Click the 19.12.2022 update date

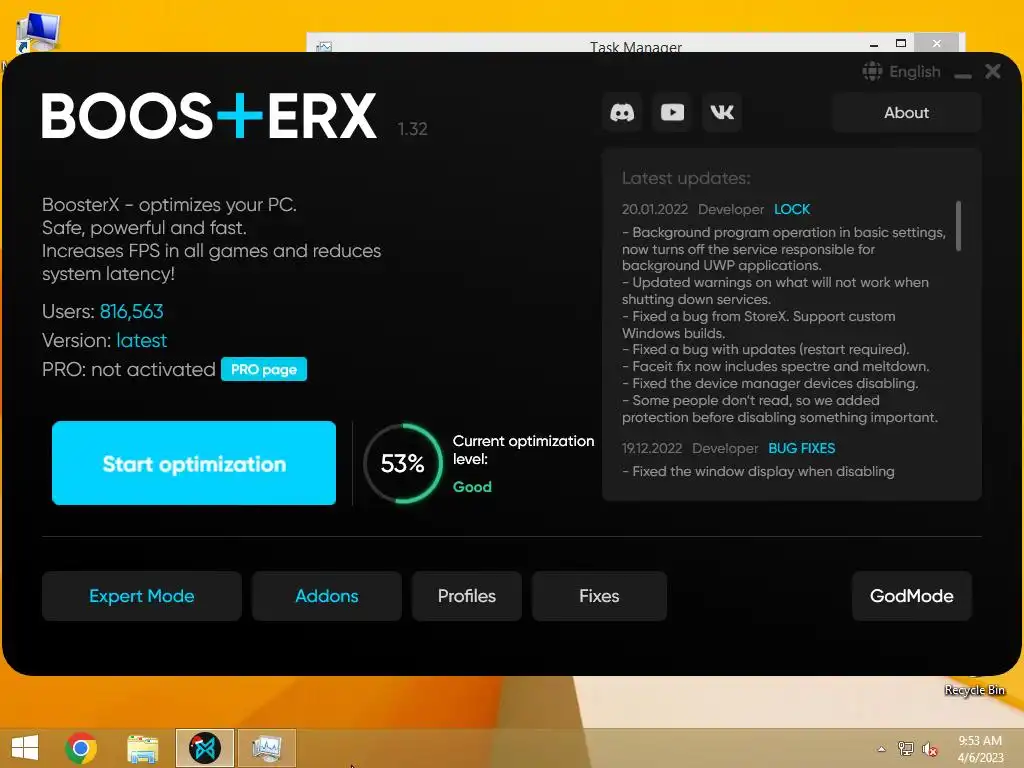(x=652, y=449)
